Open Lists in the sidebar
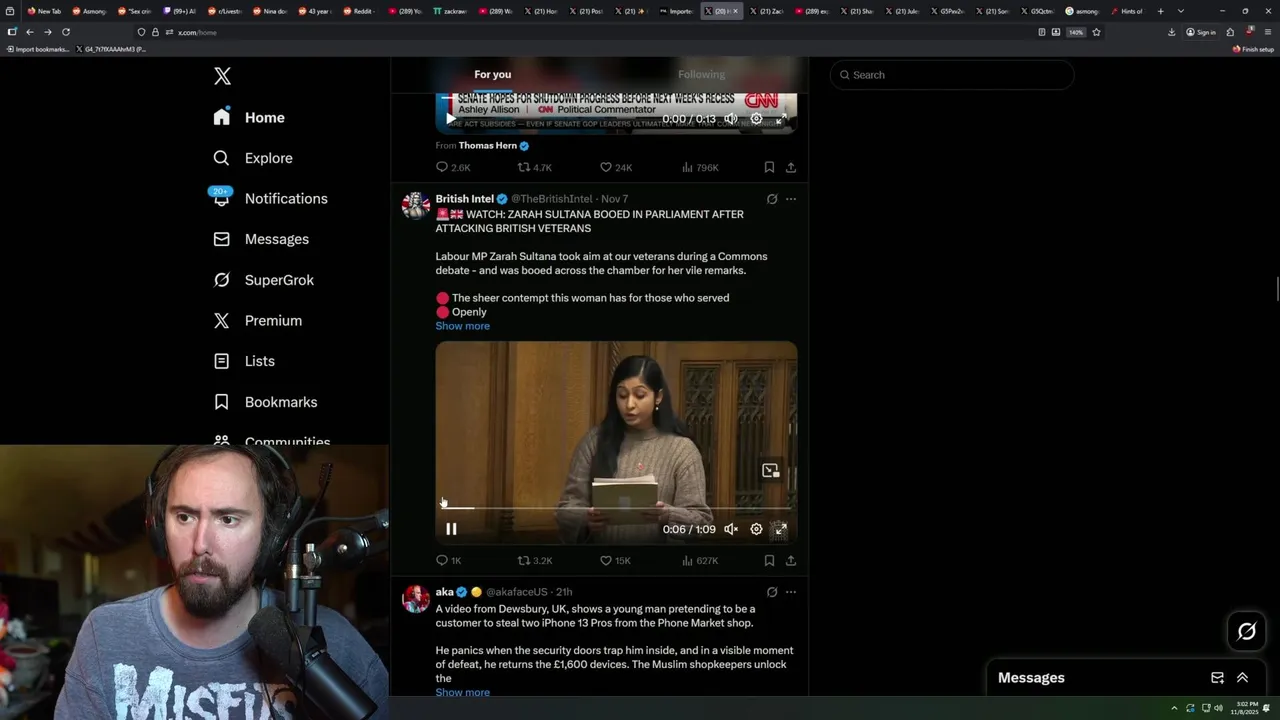Viewport: 1280px width, 720px height. [244, 361]
